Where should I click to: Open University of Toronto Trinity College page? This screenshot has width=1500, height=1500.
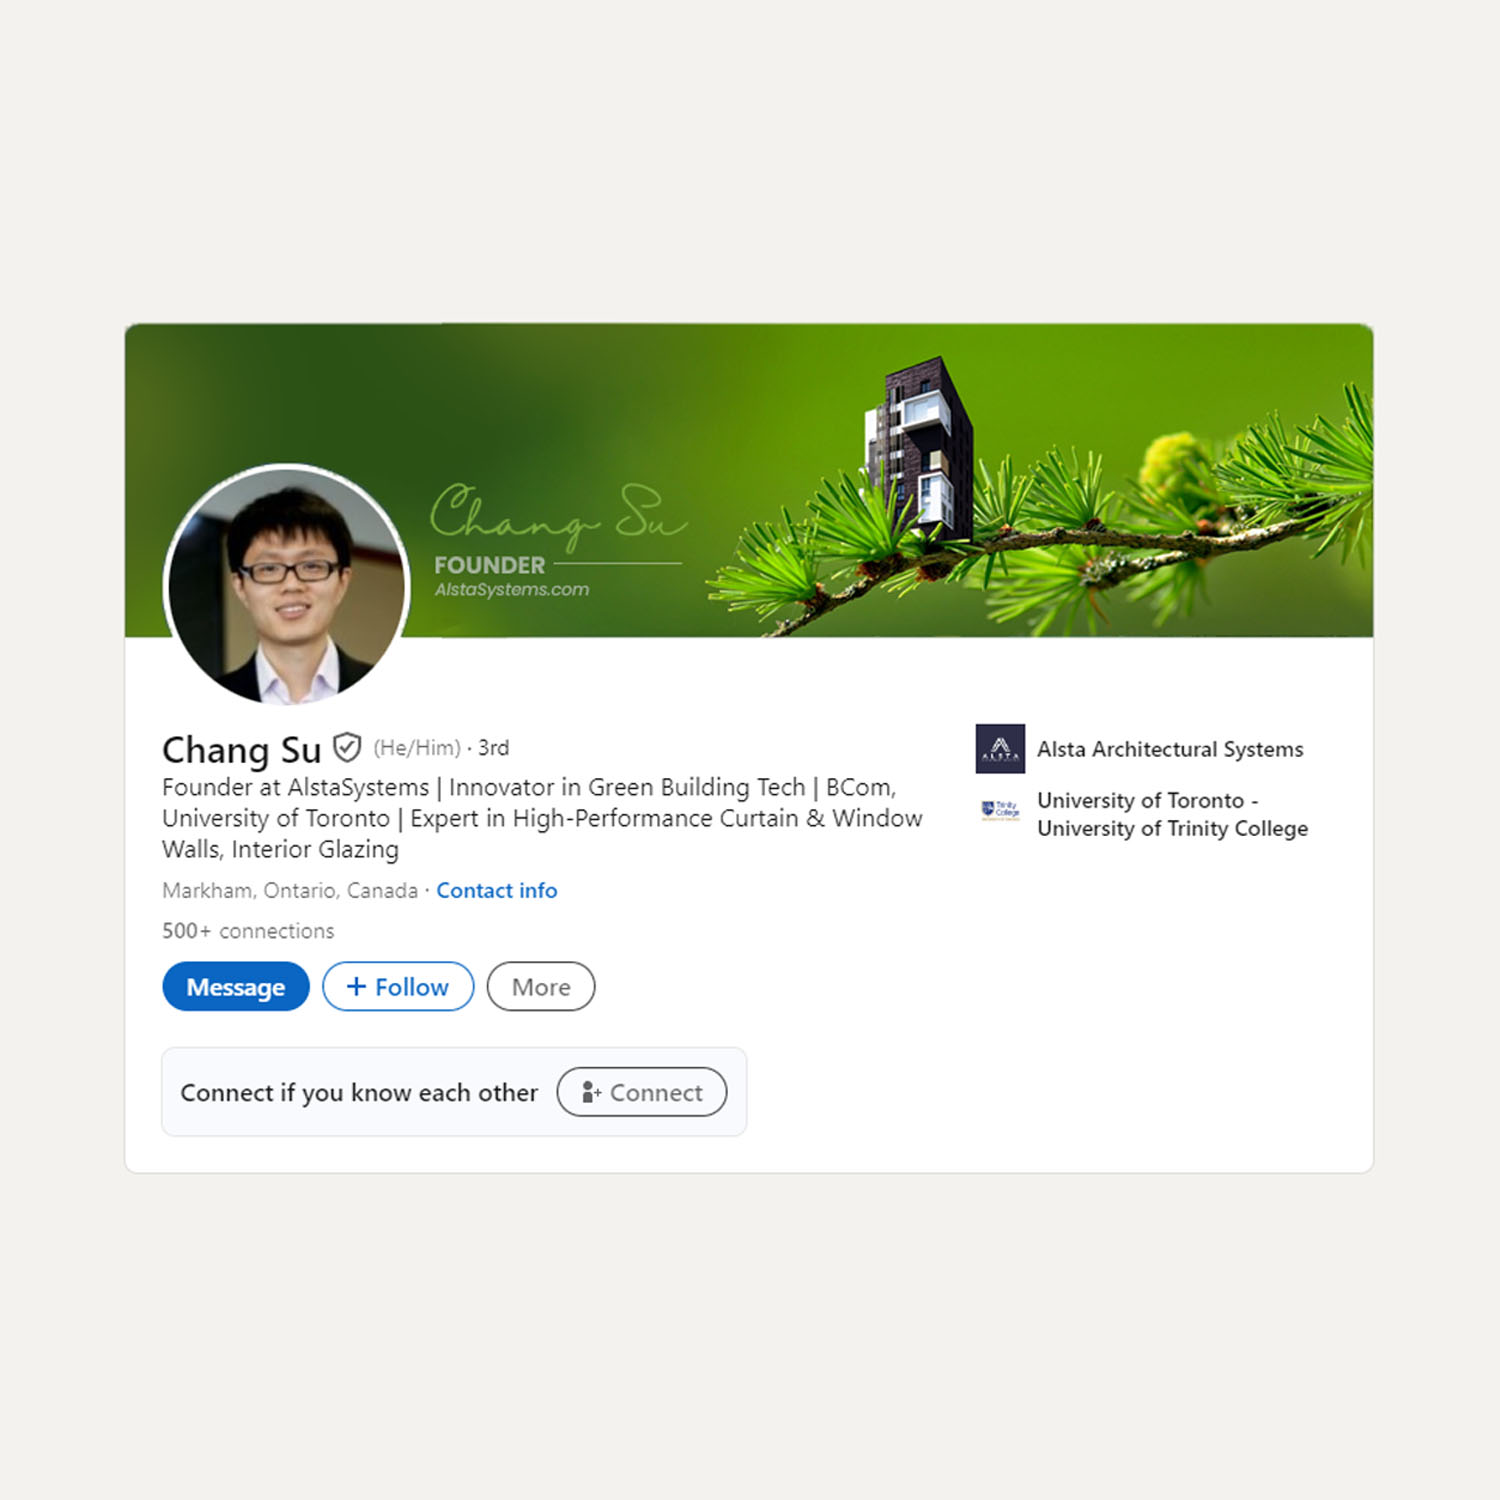[x=1172, y=814]
